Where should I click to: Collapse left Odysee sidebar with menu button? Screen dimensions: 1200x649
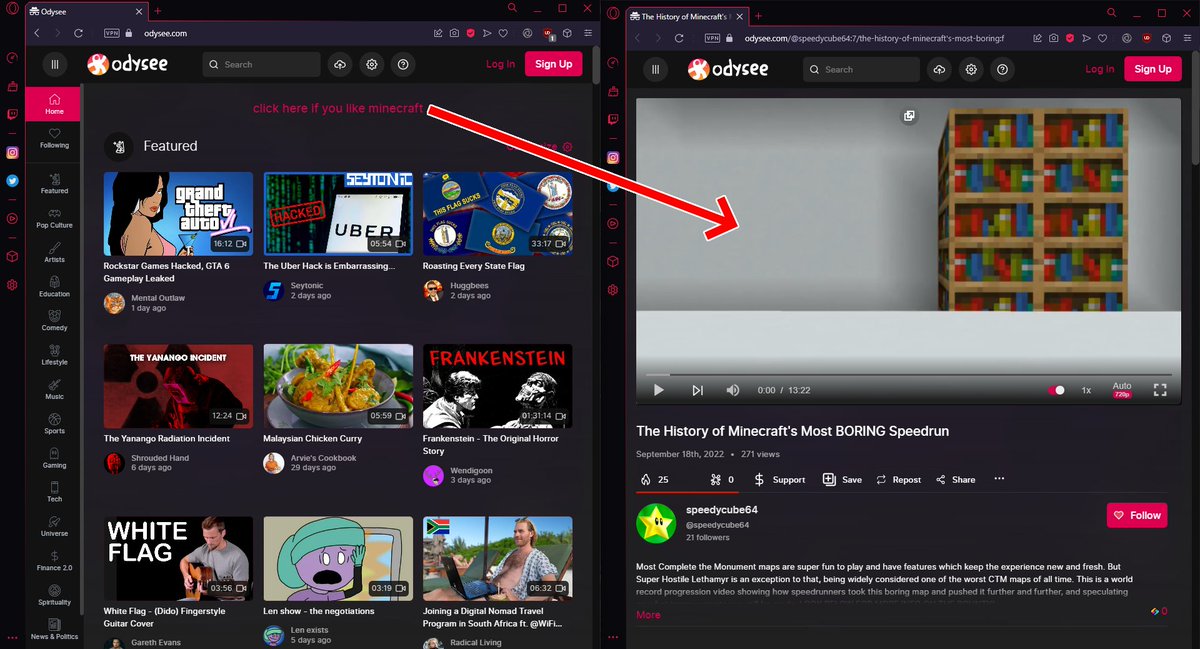55,64
